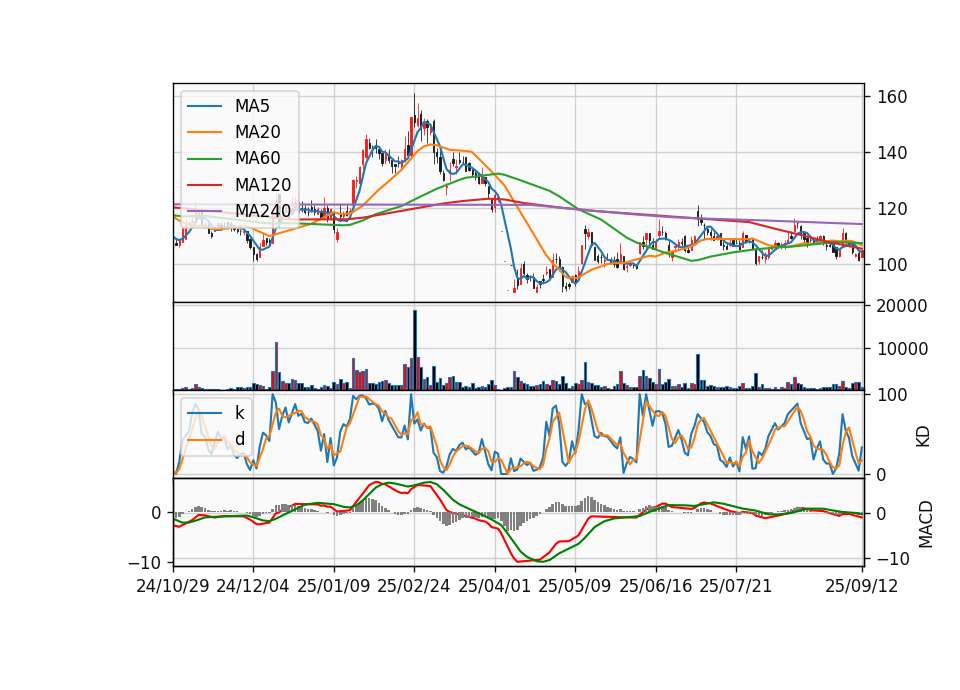Click the green MA60 legend line
Screen dimensions: 960x690
pyautogui.click(x=204, y=159)
